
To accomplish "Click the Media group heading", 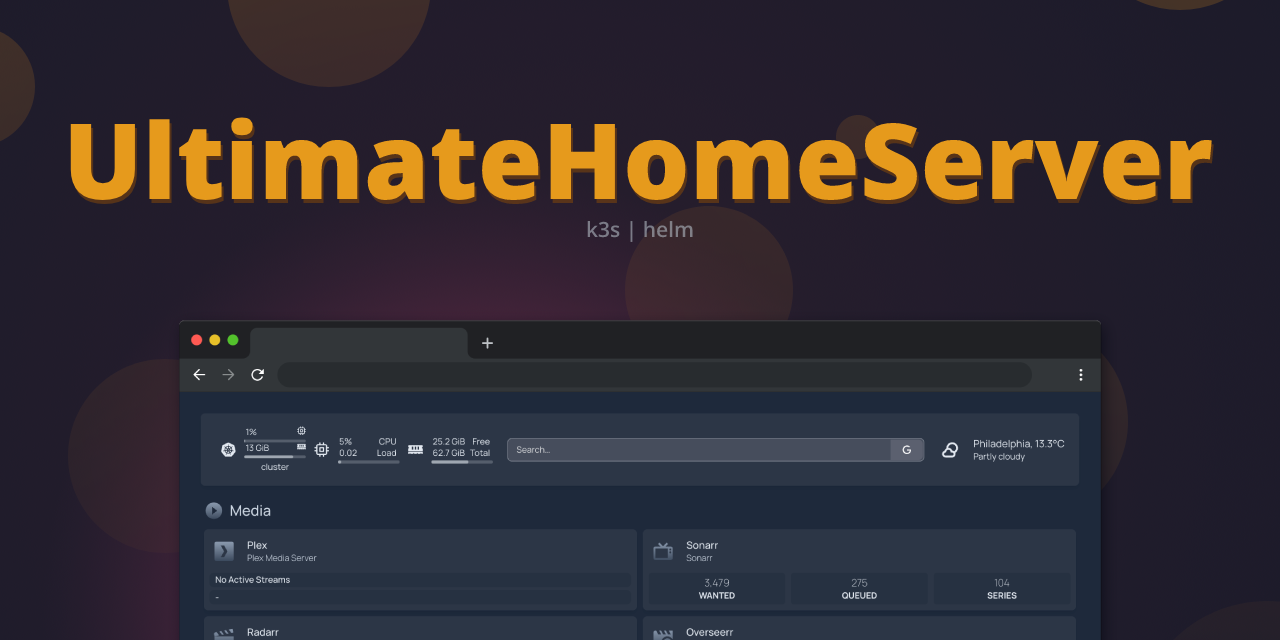I will pyautogui.click(x=250, y=510).
